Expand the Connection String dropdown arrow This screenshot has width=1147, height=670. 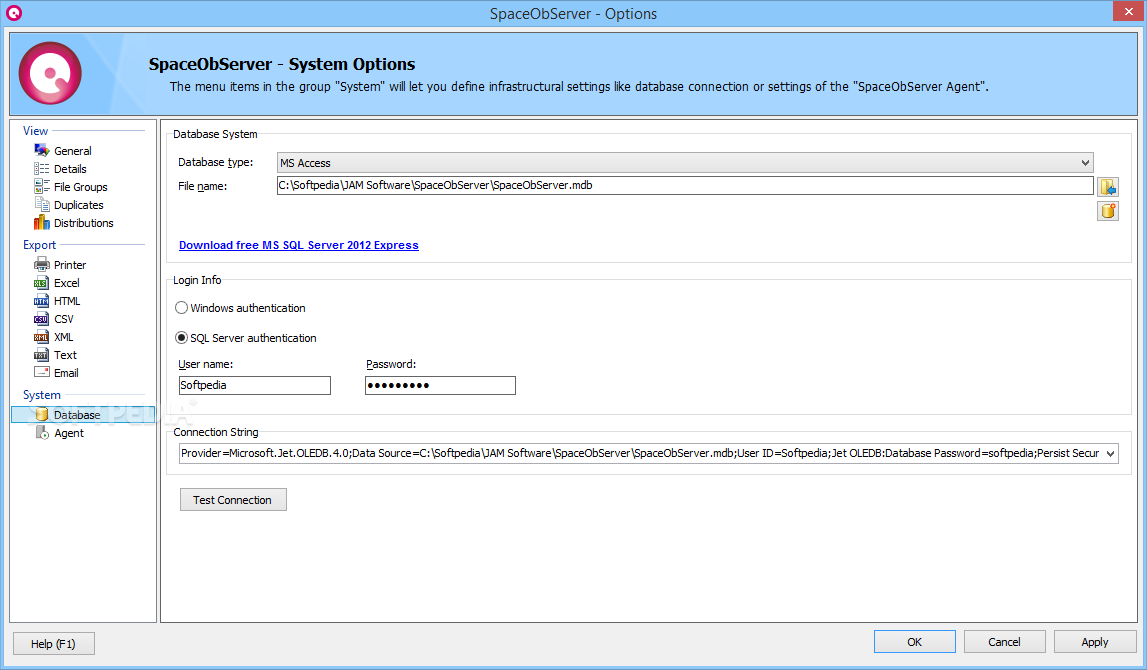coord(1110,453)
